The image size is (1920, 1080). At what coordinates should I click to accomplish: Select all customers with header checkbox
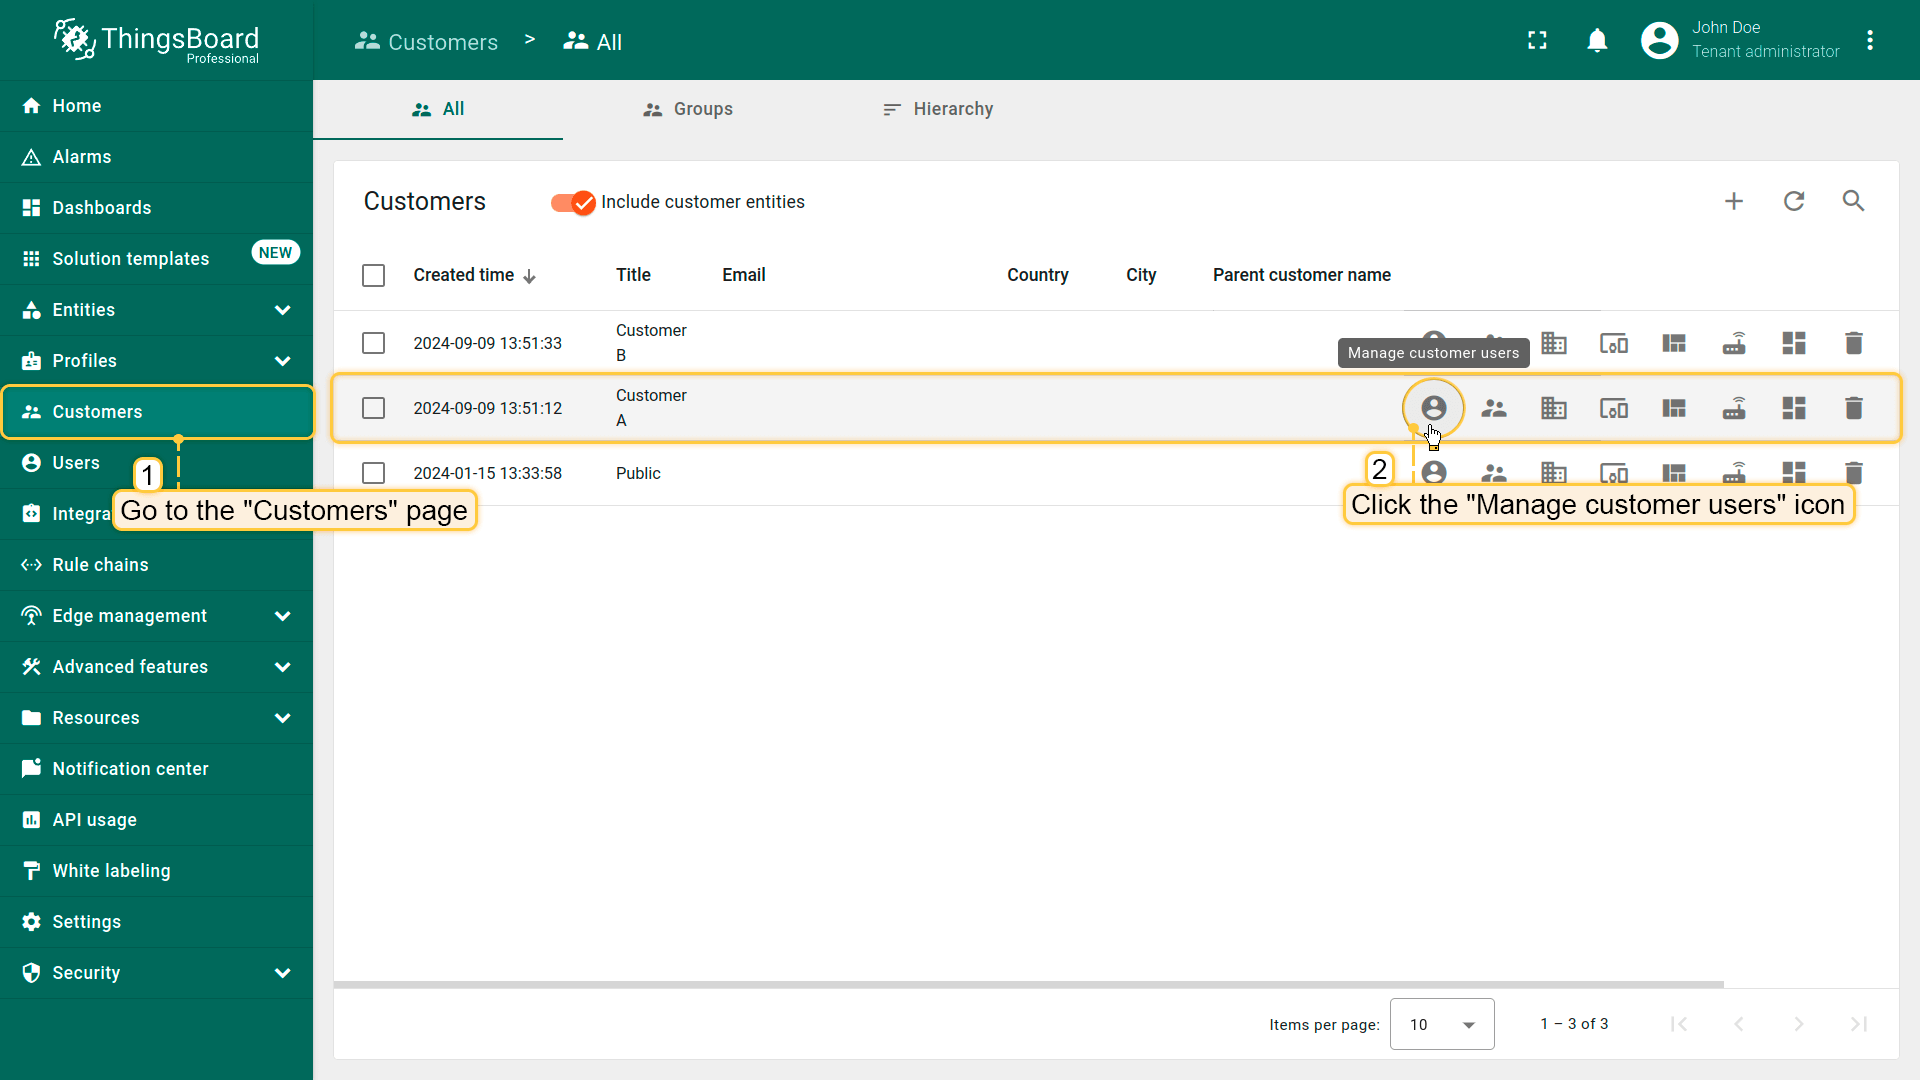[x=373, y=275]
